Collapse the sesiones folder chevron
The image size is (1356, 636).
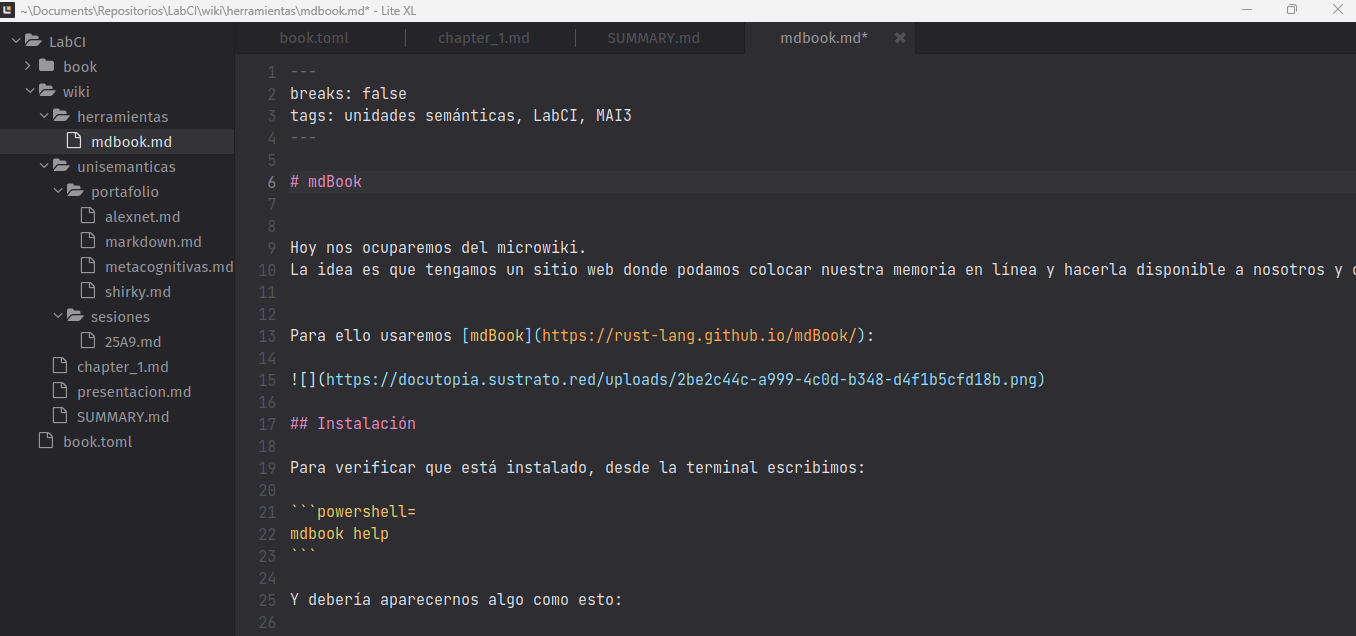coord(57,316)
